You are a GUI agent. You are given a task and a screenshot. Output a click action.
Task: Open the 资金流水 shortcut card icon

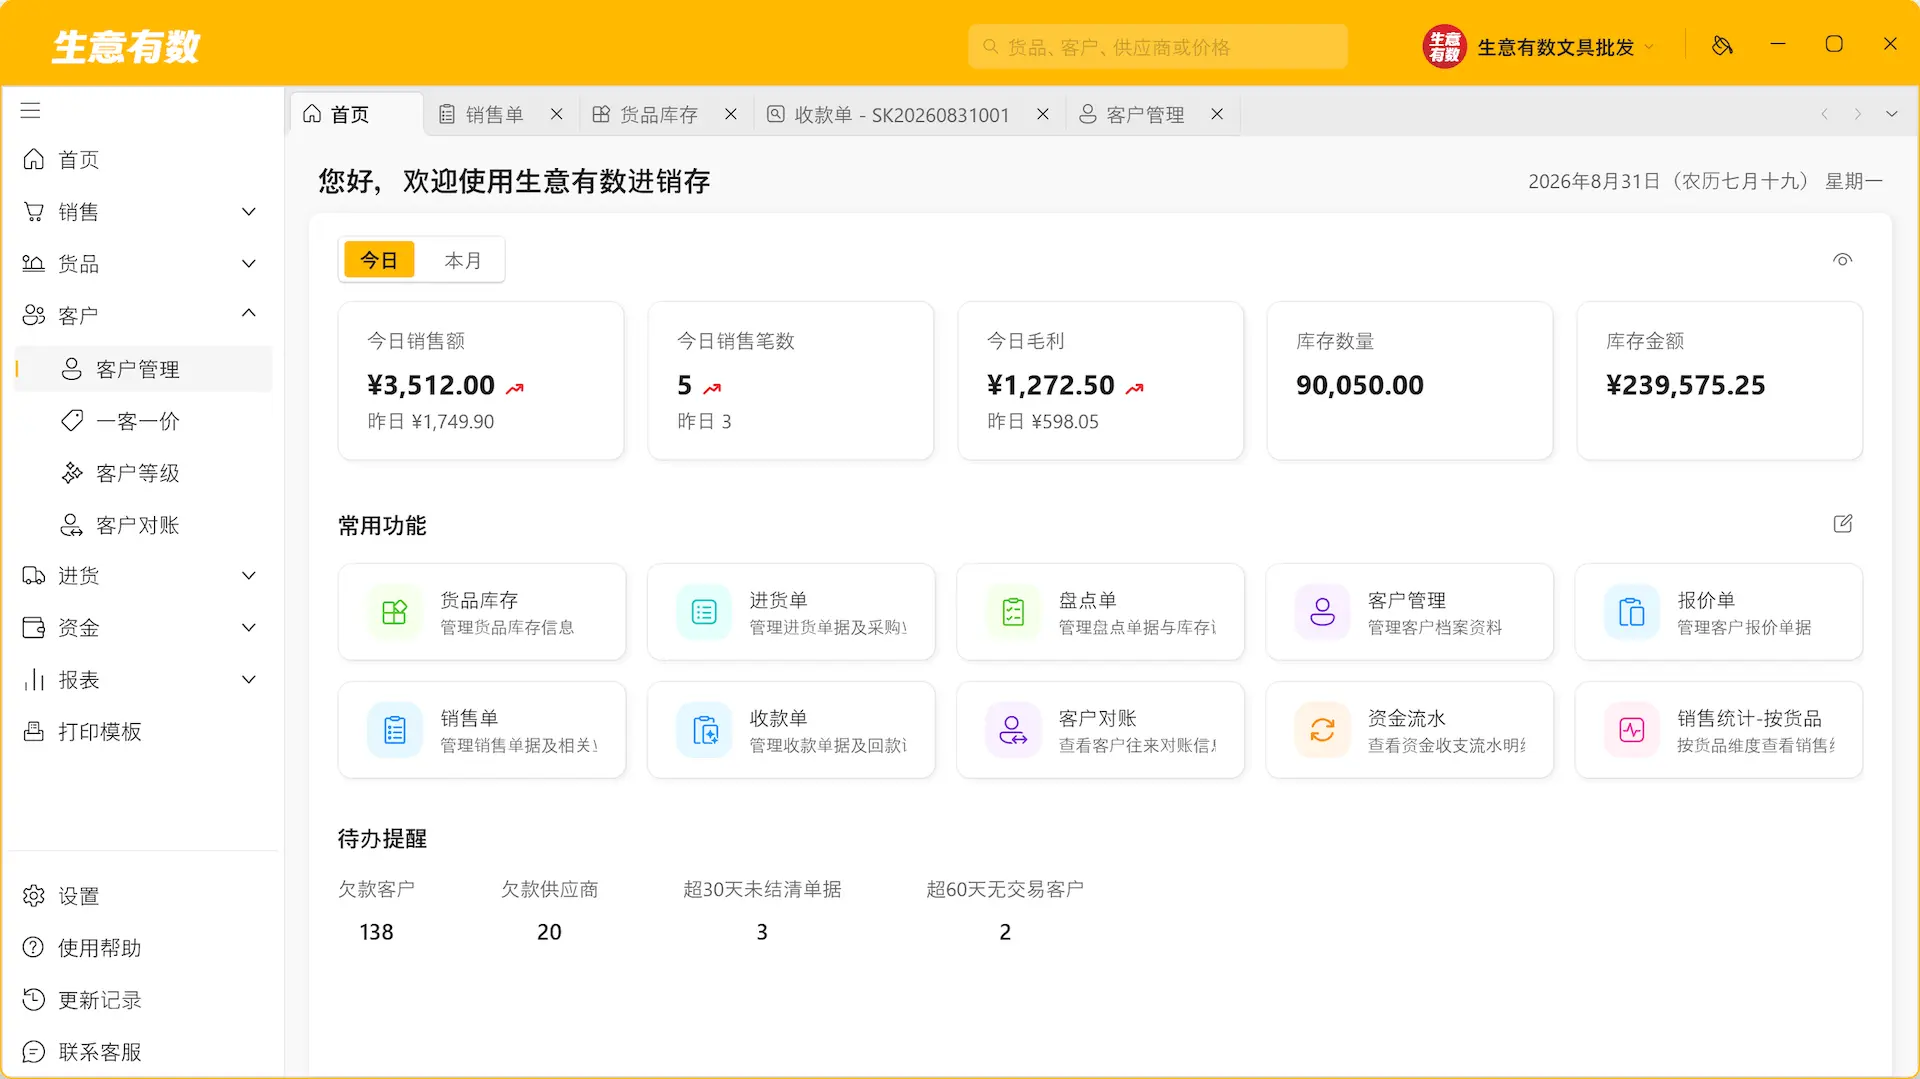[x=1322, y=730]
